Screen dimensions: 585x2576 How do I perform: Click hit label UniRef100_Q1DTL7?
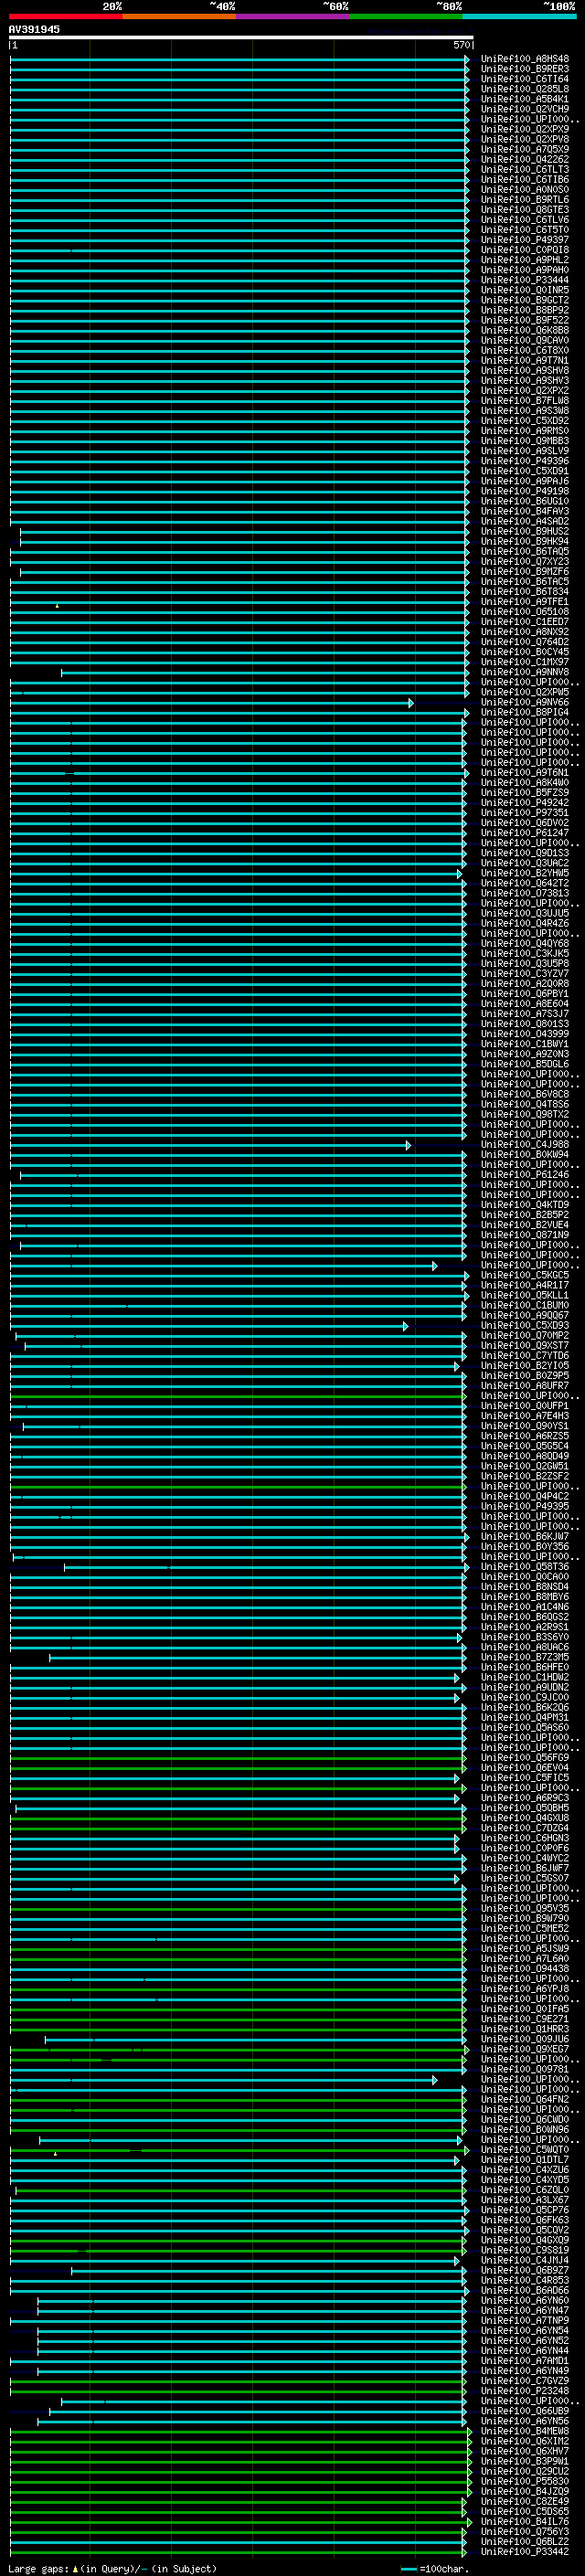point(524,2160)
